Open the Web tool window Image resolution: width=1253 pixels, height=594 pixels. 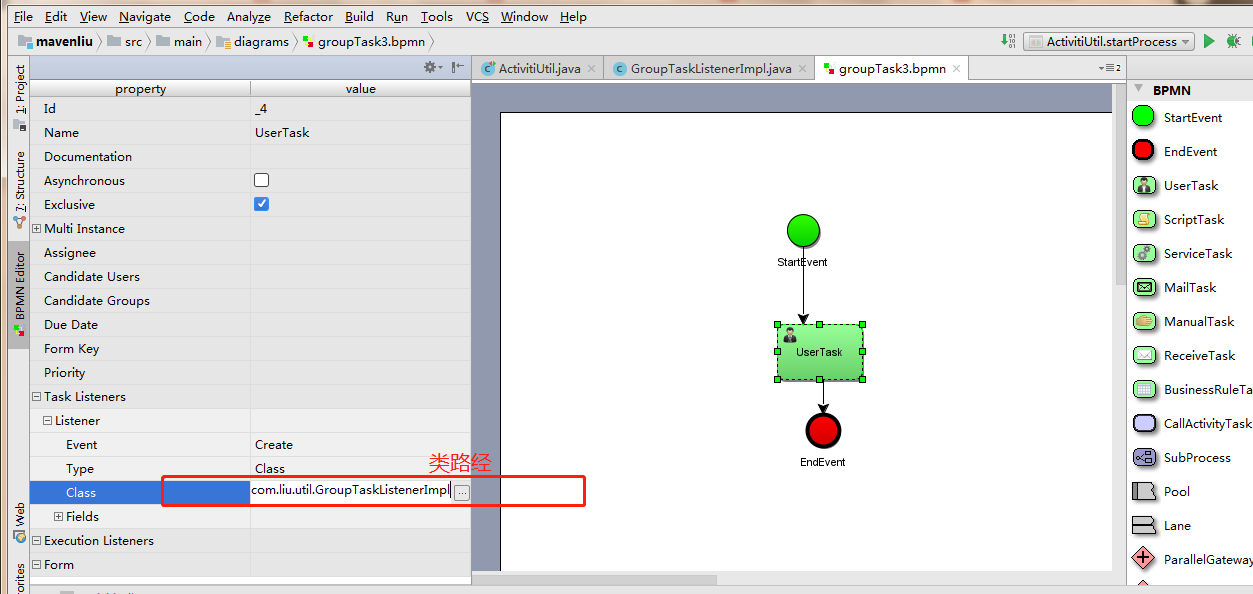pyautogui.click(x=19, y=521)
